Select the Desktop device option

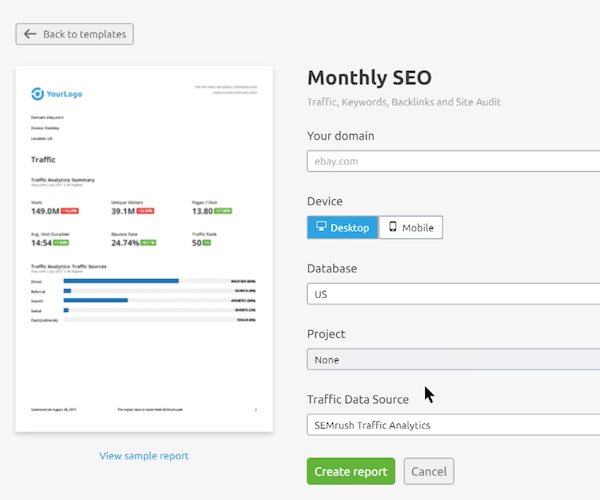click(x=342, y=228)
